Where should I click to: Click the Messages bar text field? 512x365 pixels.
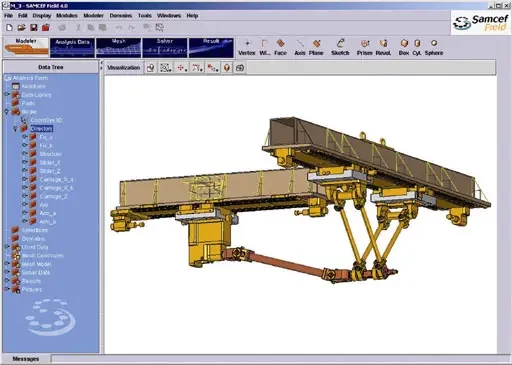tap(281, 359)
